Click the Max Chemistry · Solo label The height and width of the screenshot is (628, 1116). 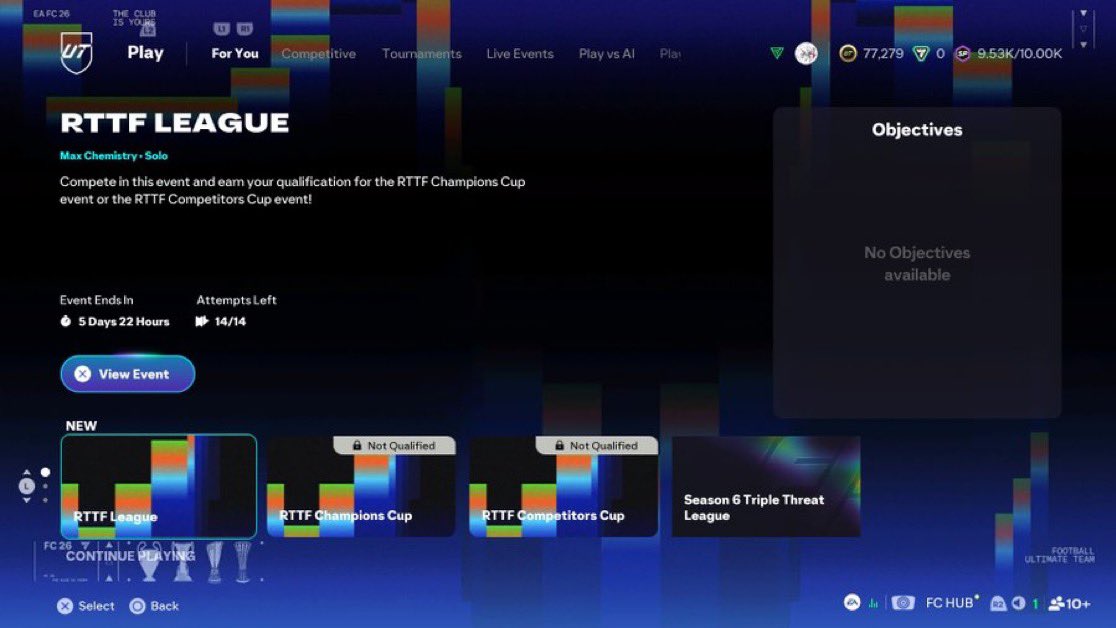(114, 155)
